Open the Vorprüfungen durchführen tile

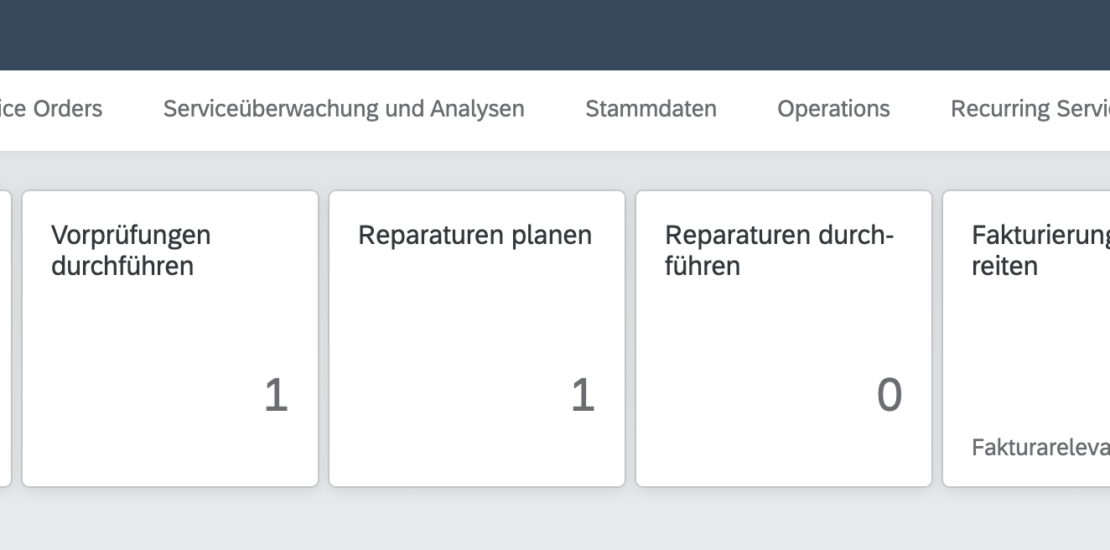tap(170, 340)
